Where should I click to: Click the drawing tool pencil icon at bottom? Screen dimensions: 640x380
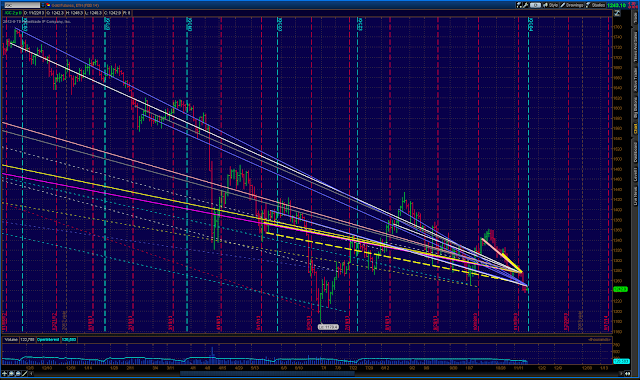coord(24,373)
